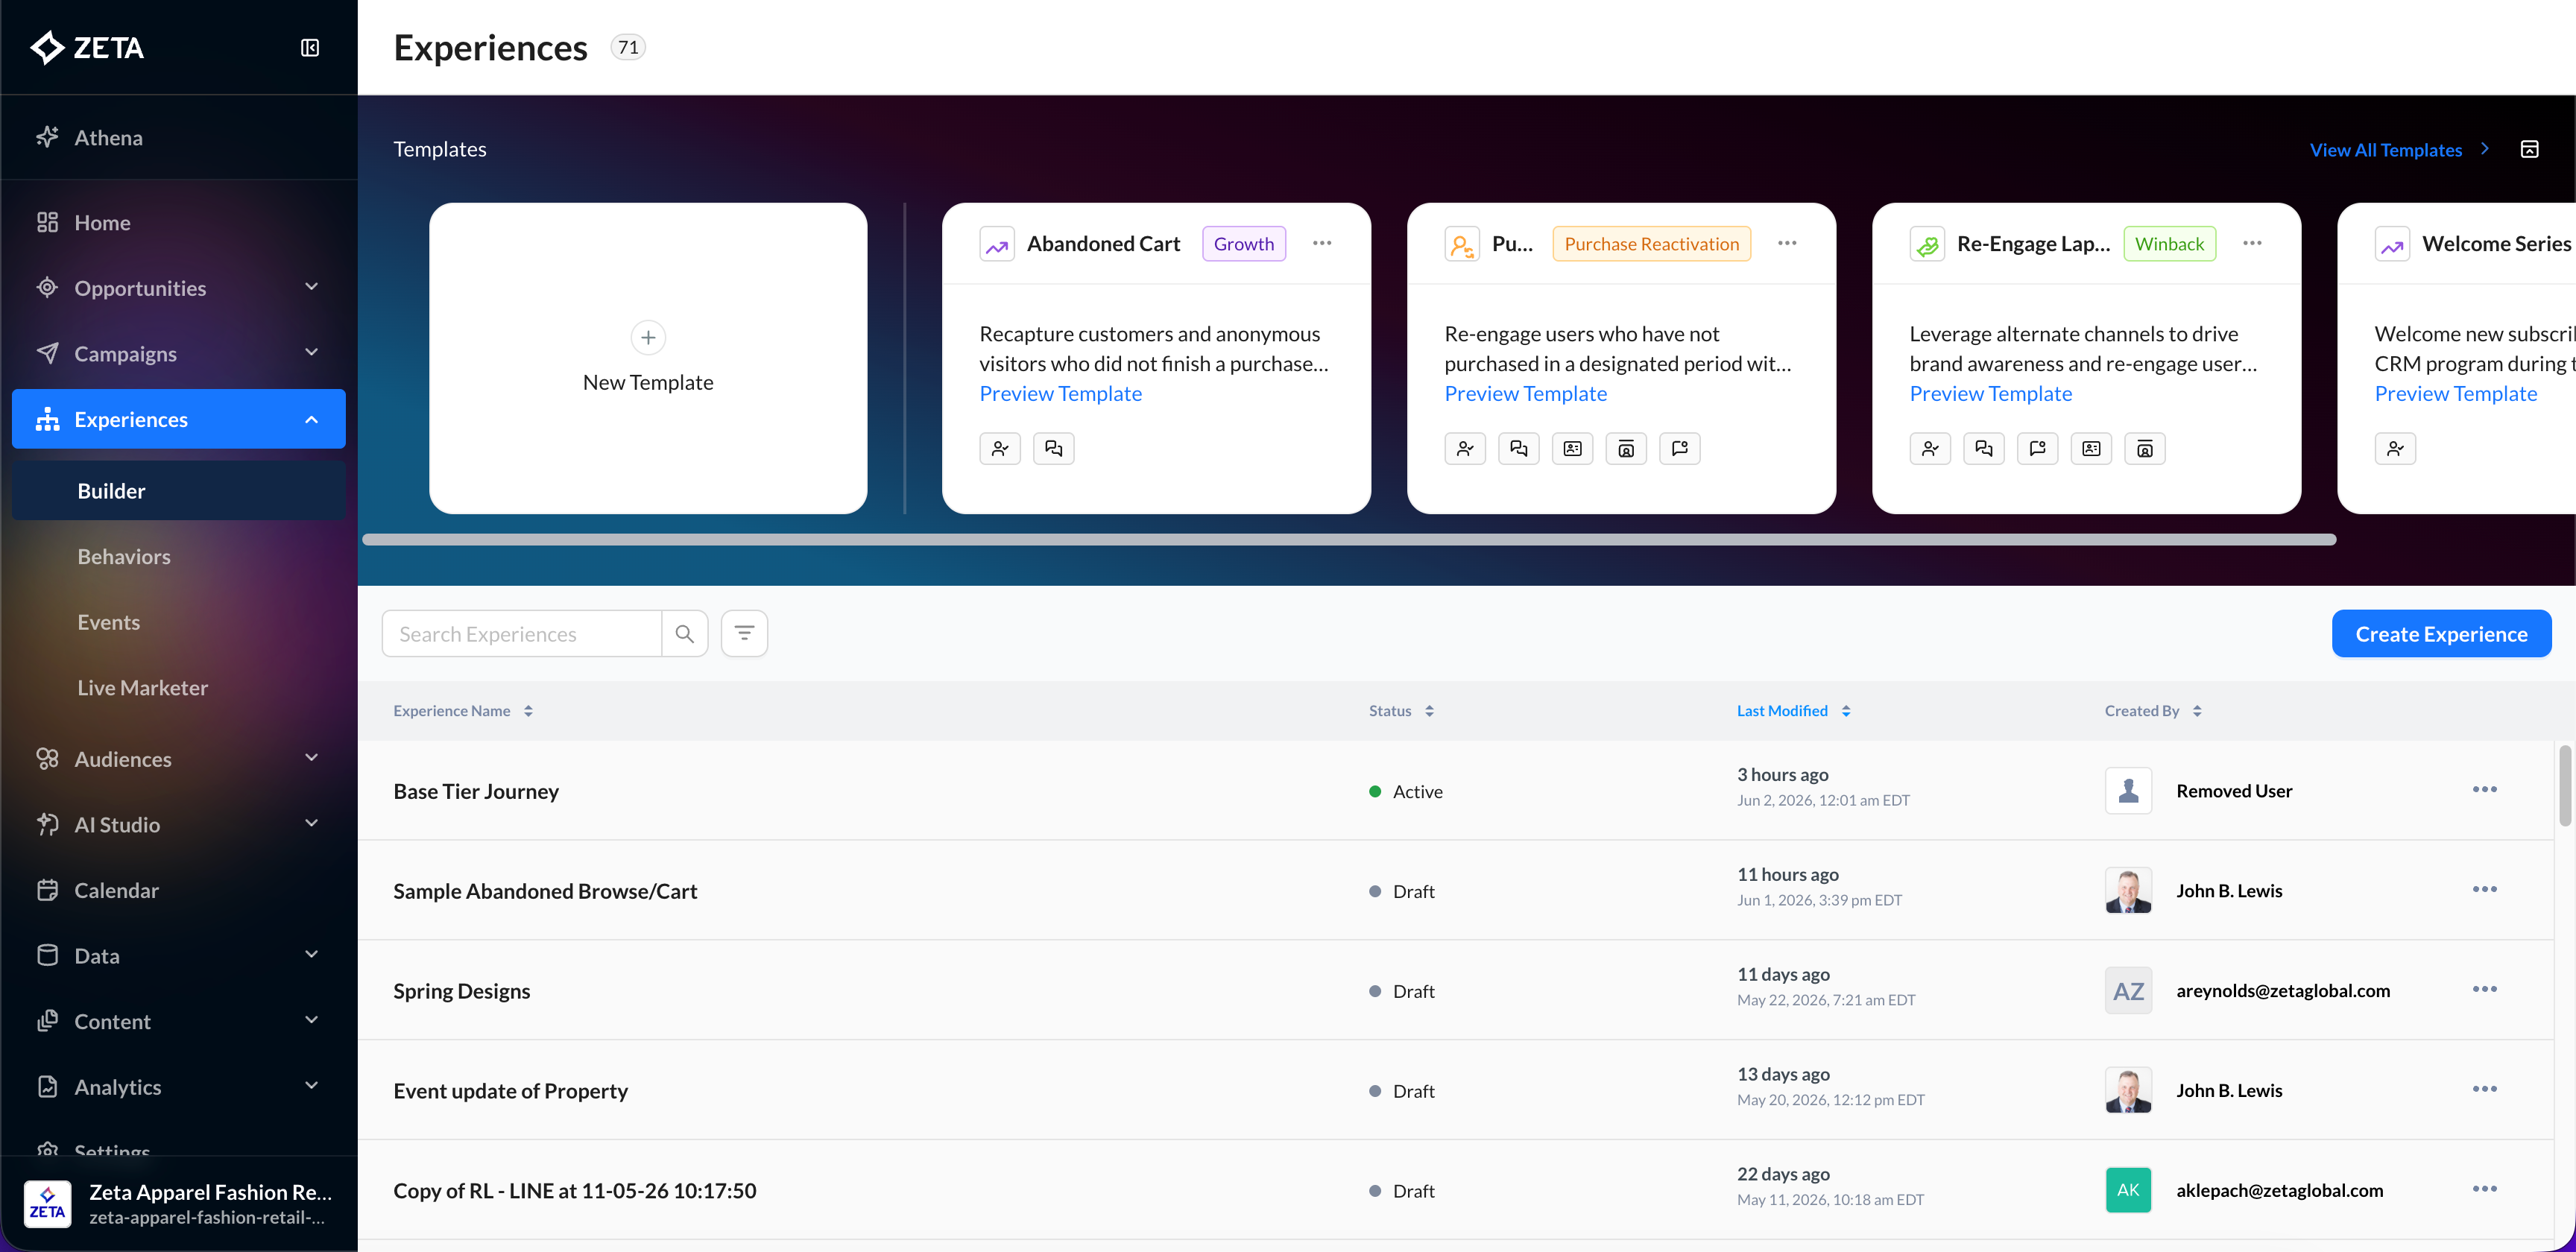Image resolution: width=2576 pixels, height=1252 pixels.
Task: Click the search magnifier button
Action: click(685, 633)
